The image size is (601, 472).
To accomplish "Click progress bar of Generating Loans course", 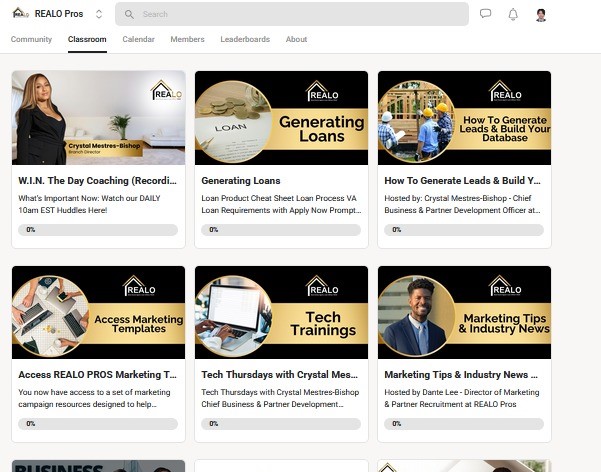I will point(281,230).
